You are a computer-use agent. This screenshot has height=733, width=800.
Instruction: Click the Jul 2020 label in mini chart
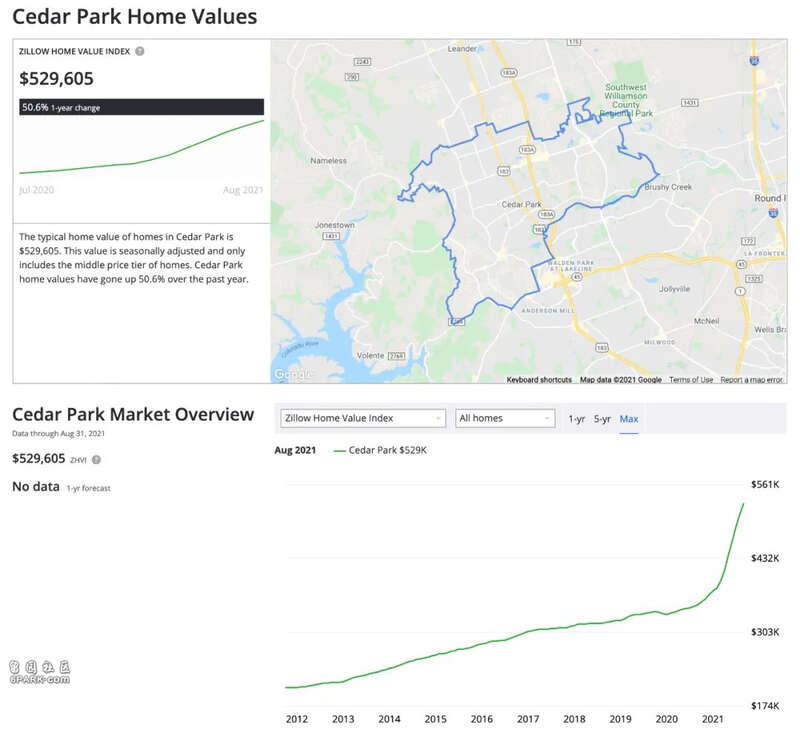point(36,190)
